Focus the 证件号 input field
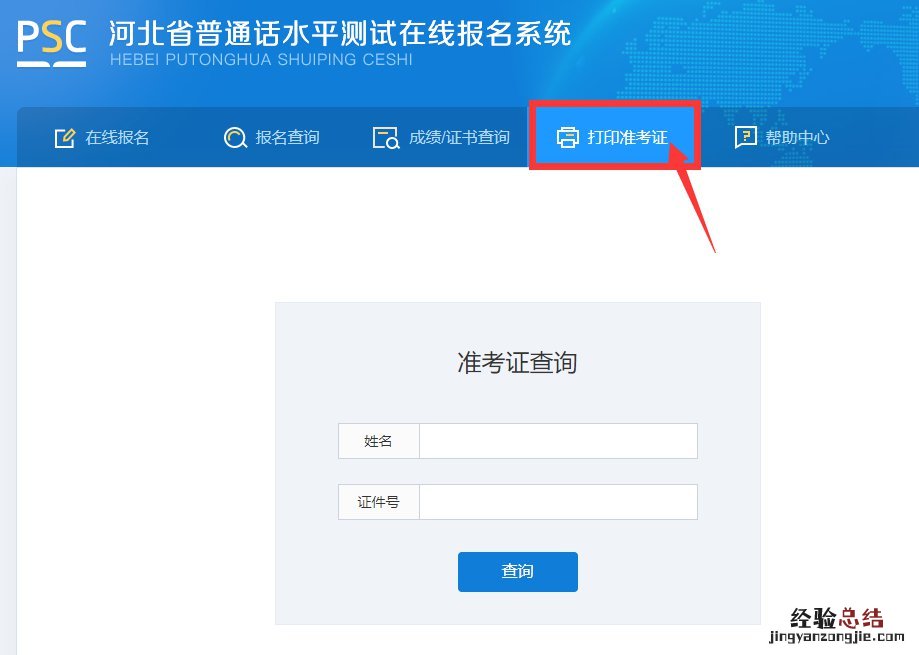The width and height of the screenshot is (919, 655). (x=558, y=502)
